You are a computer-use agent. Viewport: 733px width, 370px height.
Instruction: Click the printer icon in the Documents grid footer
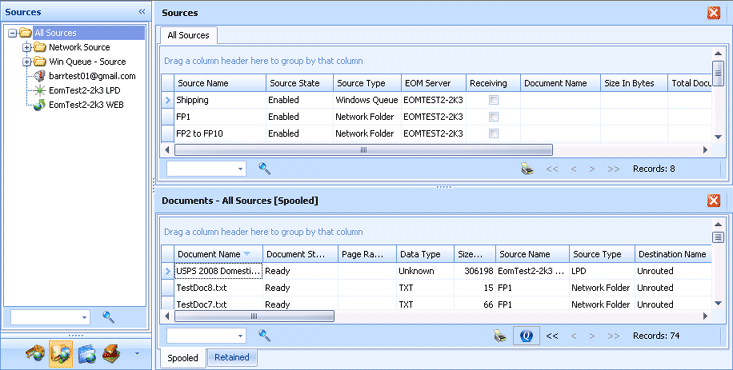tap(500, 336)
